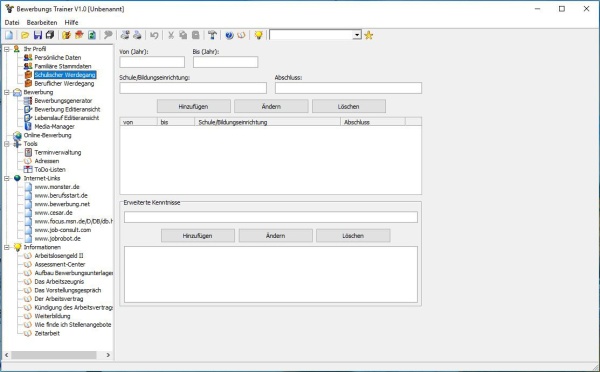Focus the Von (Jahr) input field
Image resolution: width=600 pixels, height=372 pixels.
pos(152,62)
